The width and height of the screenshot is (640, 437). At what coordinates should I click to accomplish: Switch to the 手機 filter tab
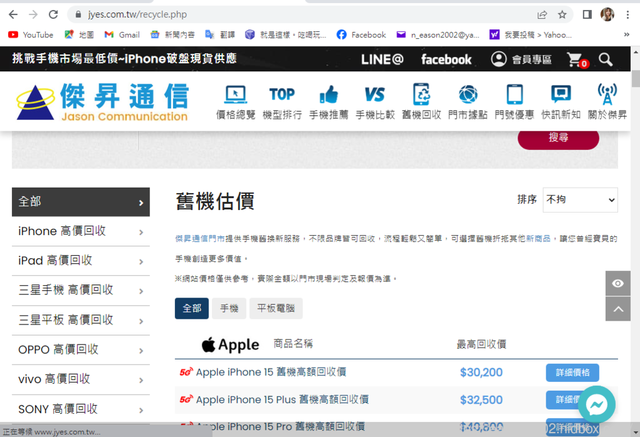(x=228, y=309)
